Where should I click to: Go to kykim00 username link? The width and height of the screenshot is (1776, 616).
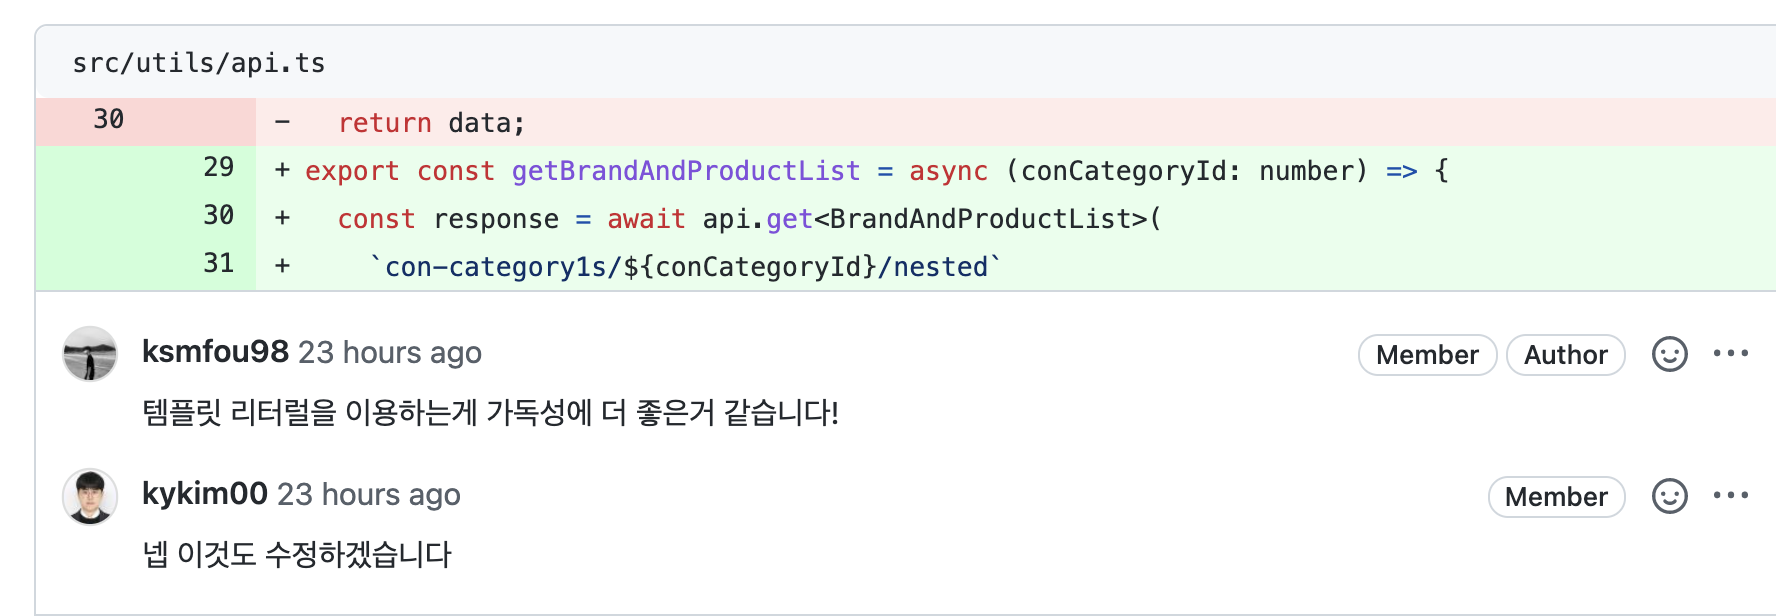[x=205, y=494]
